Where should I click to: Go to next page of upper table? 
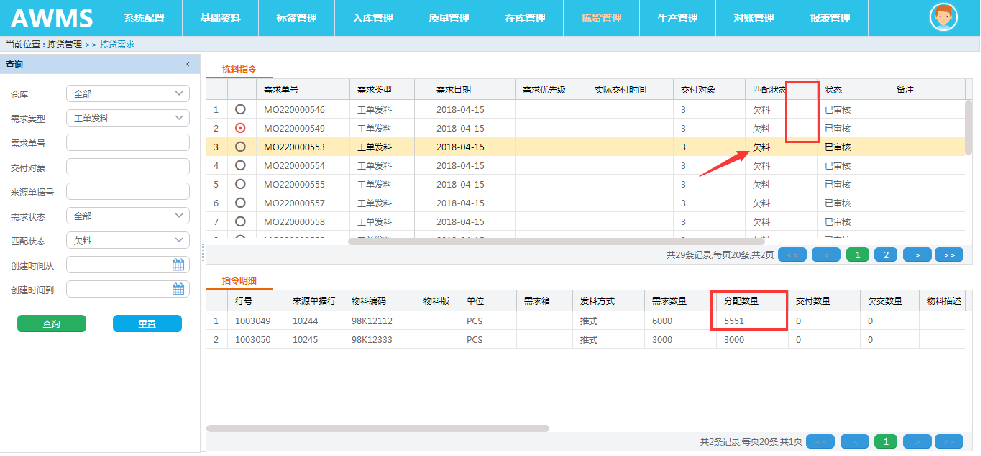tap(917, 255)
